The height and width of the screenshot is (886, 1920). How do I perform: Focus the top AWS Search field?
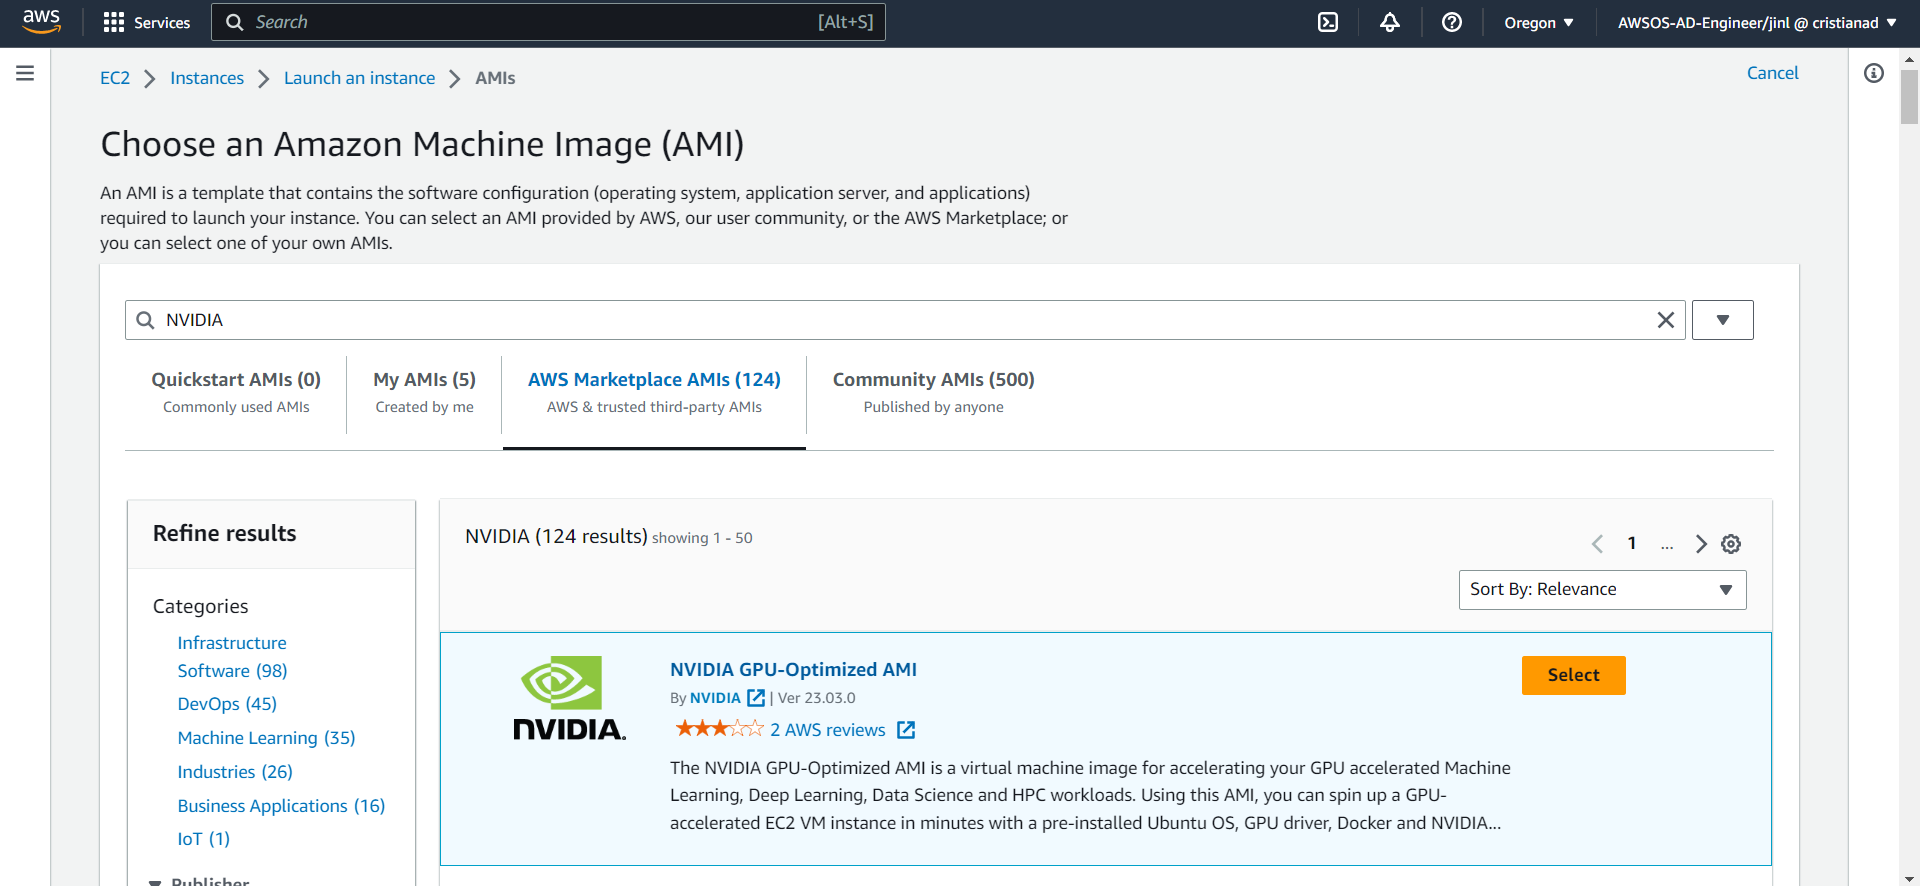[x=548, y=22]
